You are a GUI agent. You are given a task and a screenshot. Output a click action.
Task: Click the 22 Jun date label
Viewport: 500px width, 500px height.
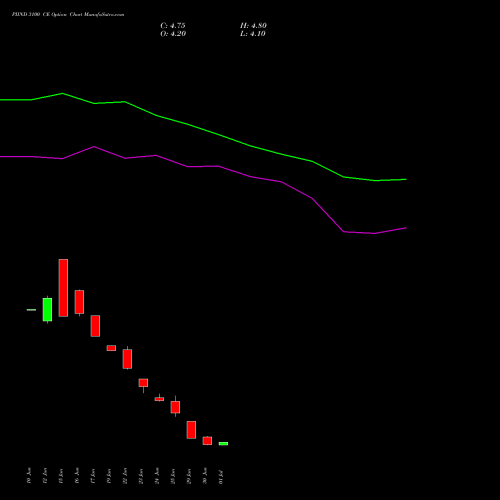(125, 476)
